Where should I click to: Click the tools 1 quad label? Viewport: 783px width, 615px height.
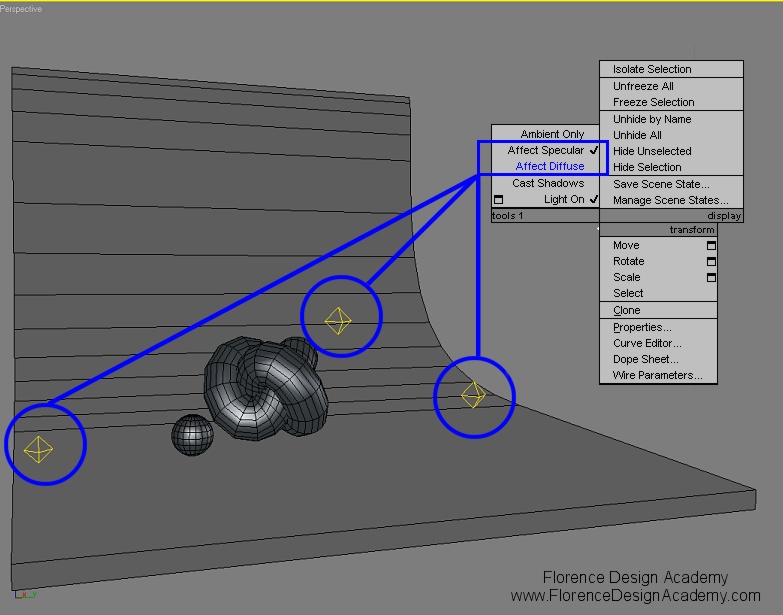508,216
